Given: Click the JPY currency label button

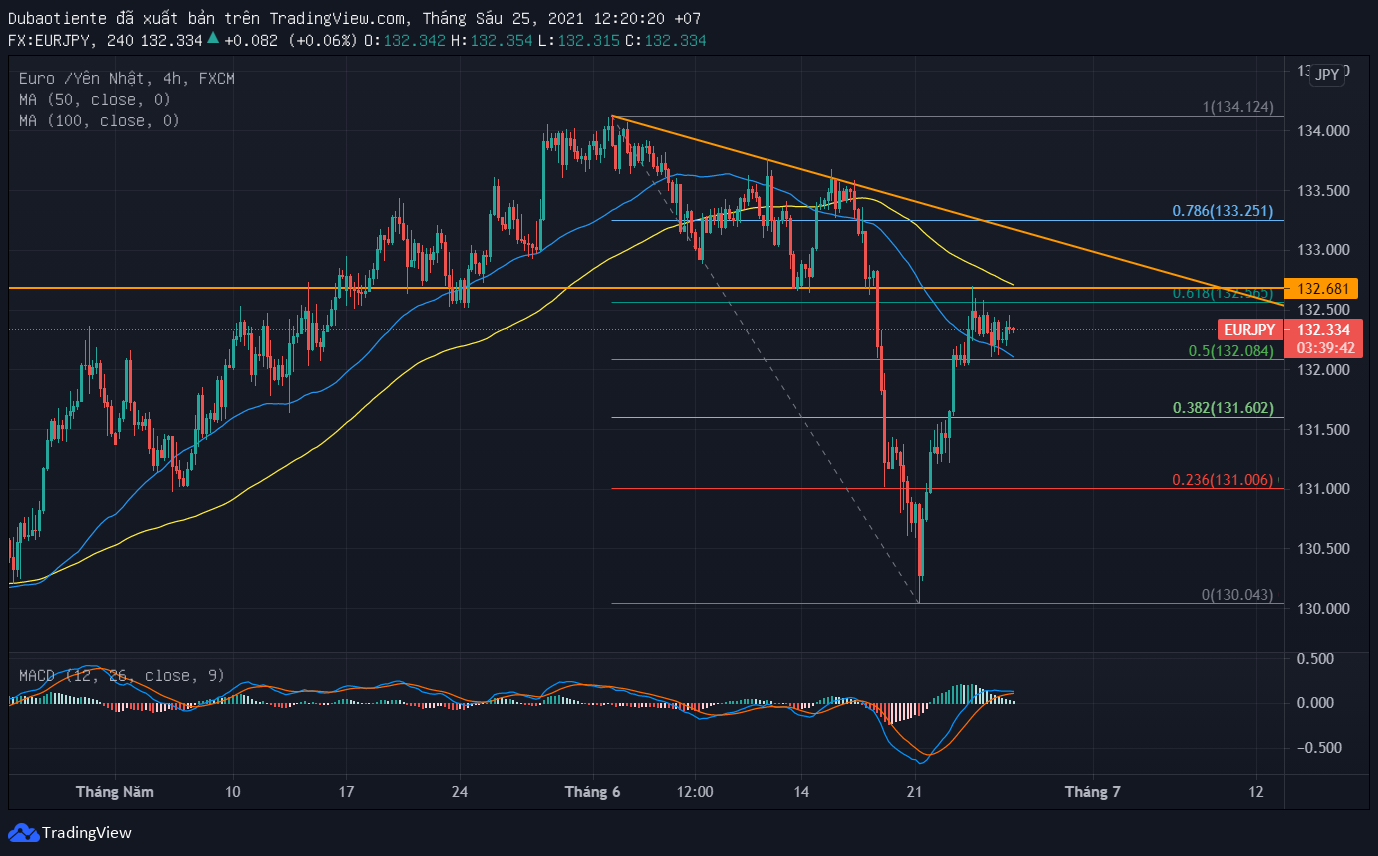Looking at the screenshot, I should tap(1327, 75).
